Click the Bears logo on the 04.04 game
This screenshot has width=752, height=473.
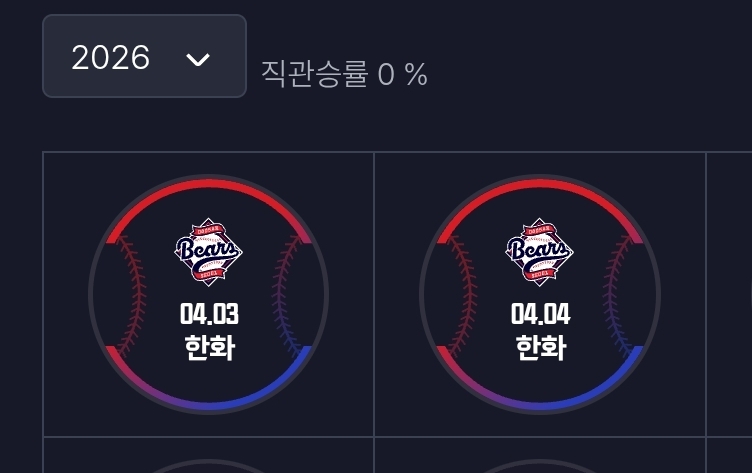click(x=540, y=252)
